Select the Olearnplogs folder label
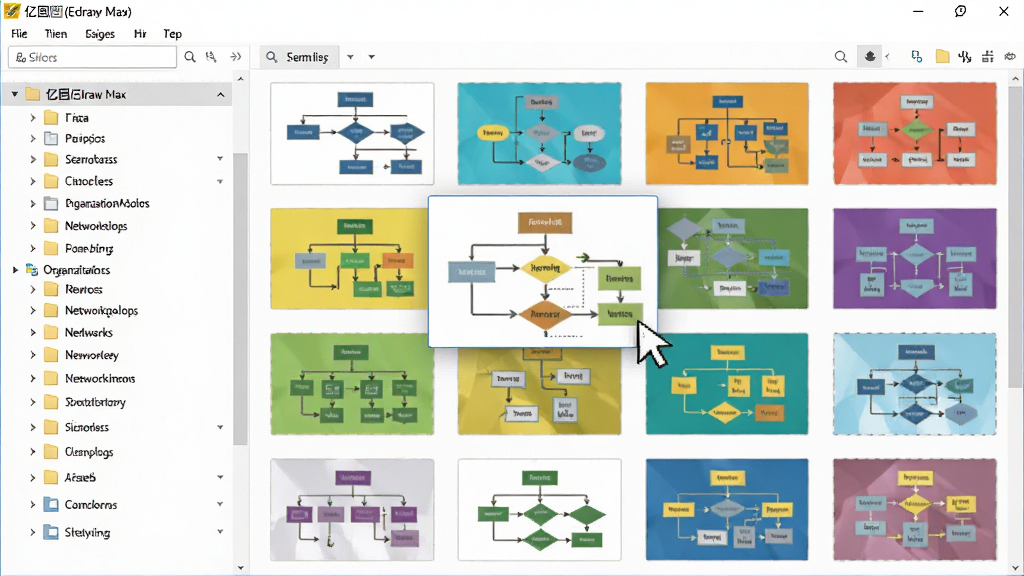The height and width of the screenshot is (576, 1024). click(x=89, y=452)
